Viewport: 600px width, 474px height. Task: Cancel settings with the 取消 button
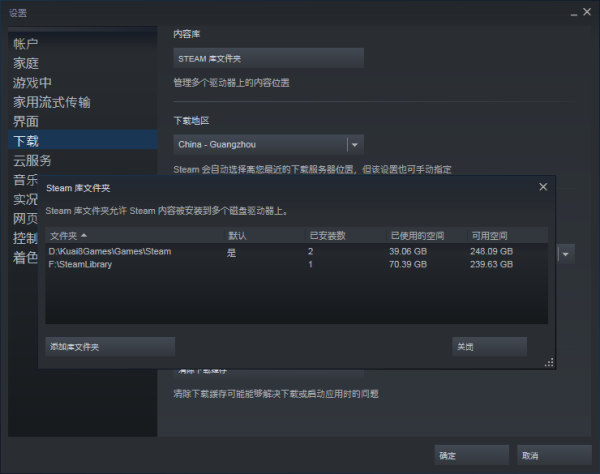coord(554,455)
